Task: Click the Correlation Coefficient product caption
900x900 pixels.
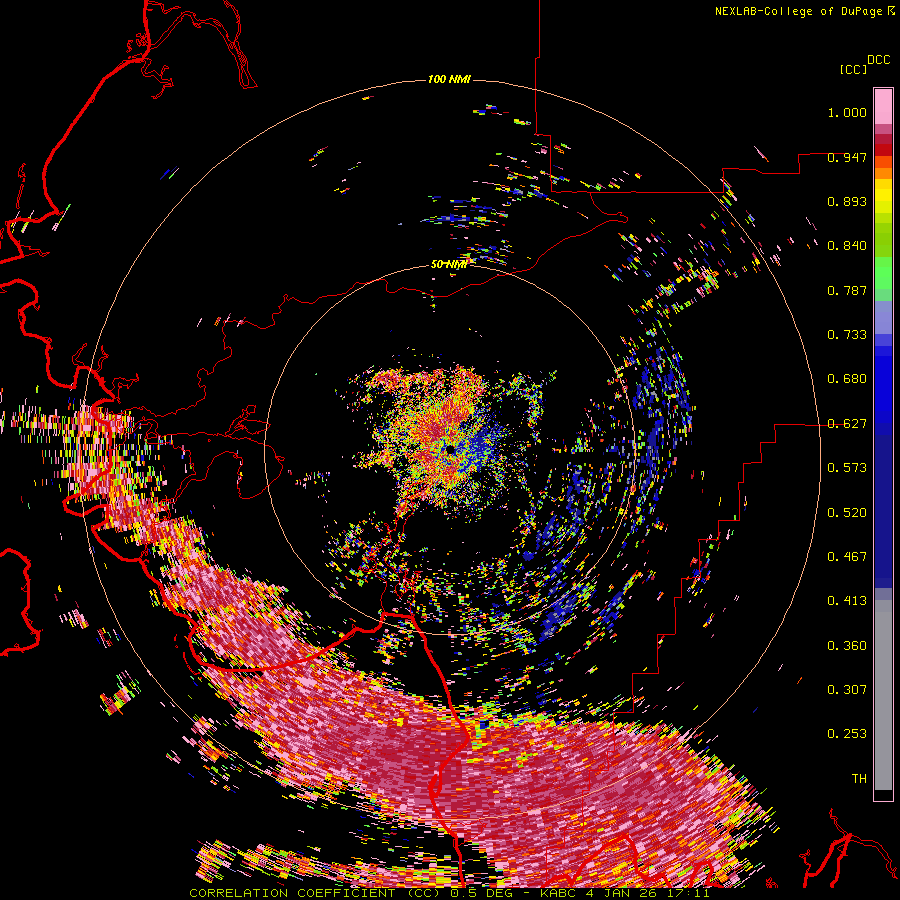Action: pyautogui.click(x=449, y=893)
